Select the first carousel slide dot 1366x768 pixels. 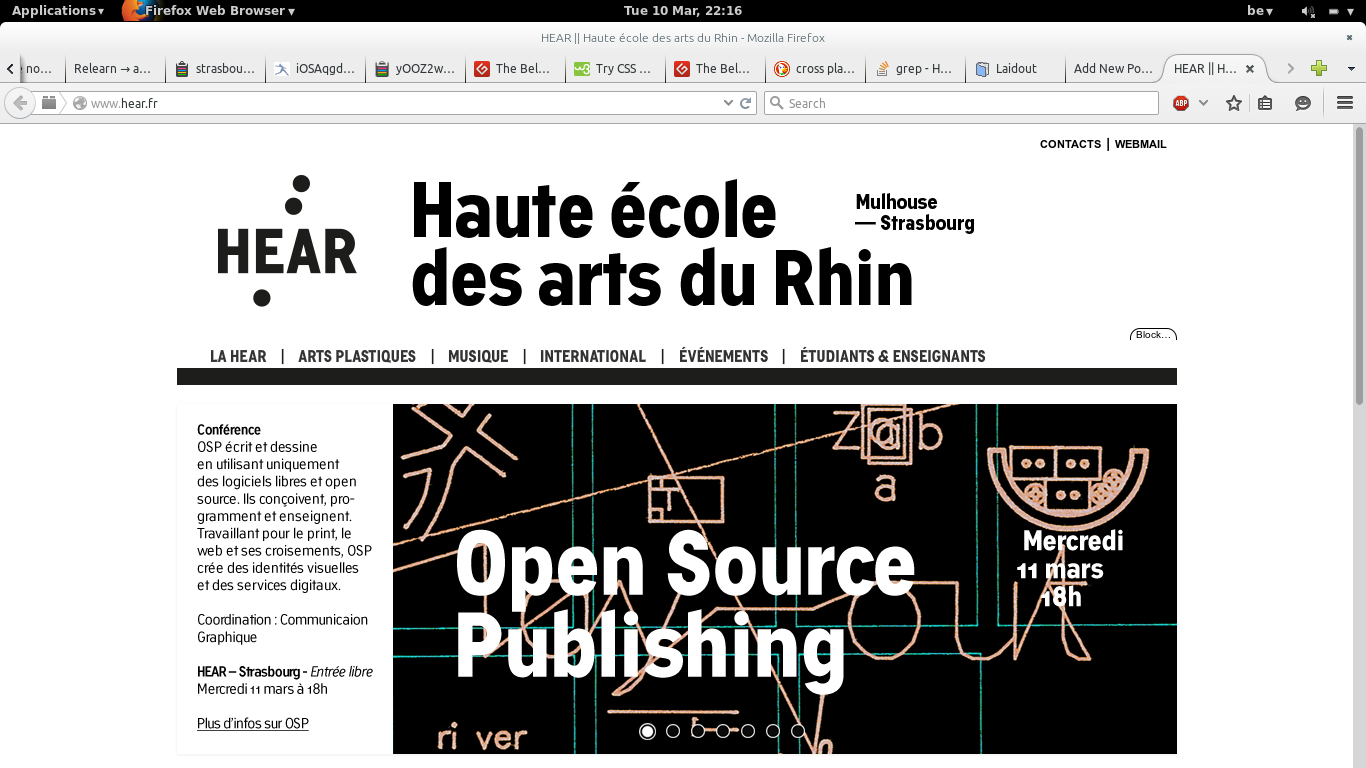[648, 731]
